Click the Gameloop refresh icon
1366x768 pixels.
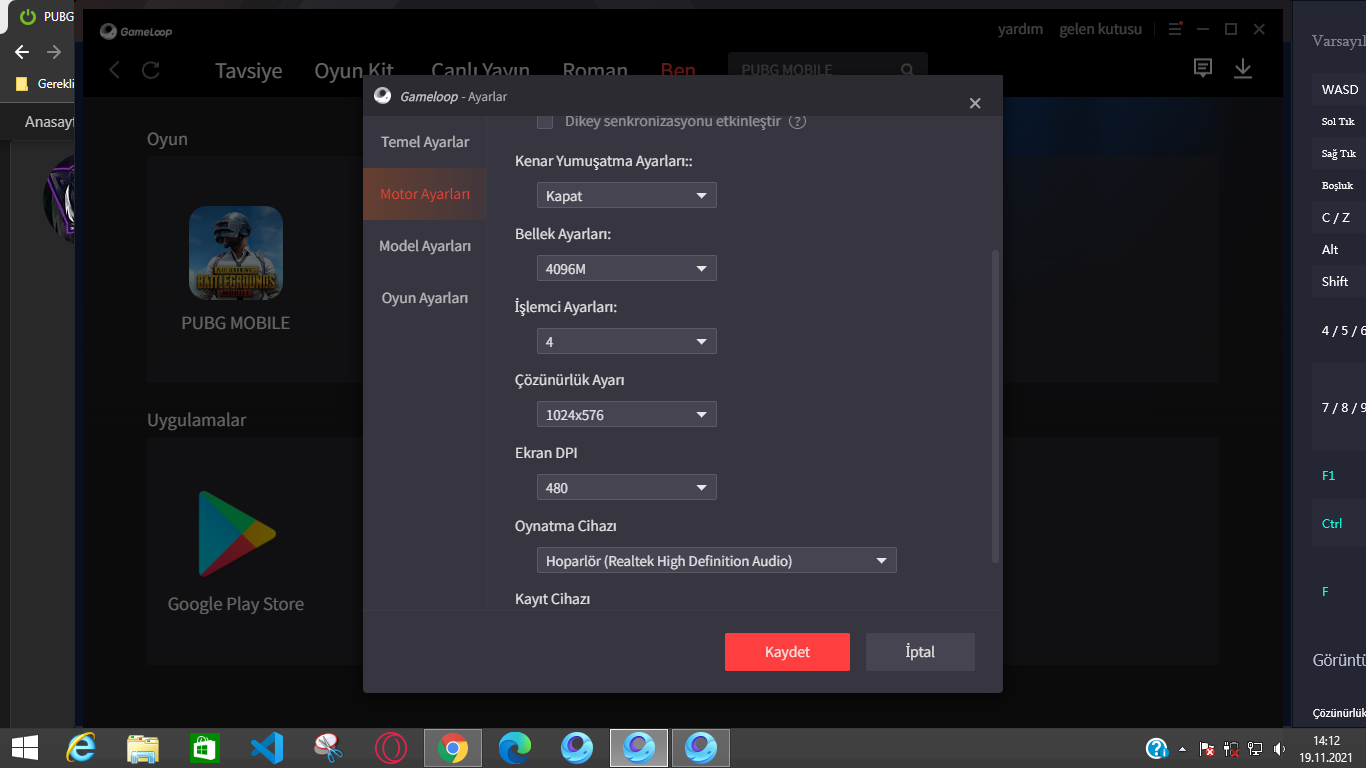point(151,70)
